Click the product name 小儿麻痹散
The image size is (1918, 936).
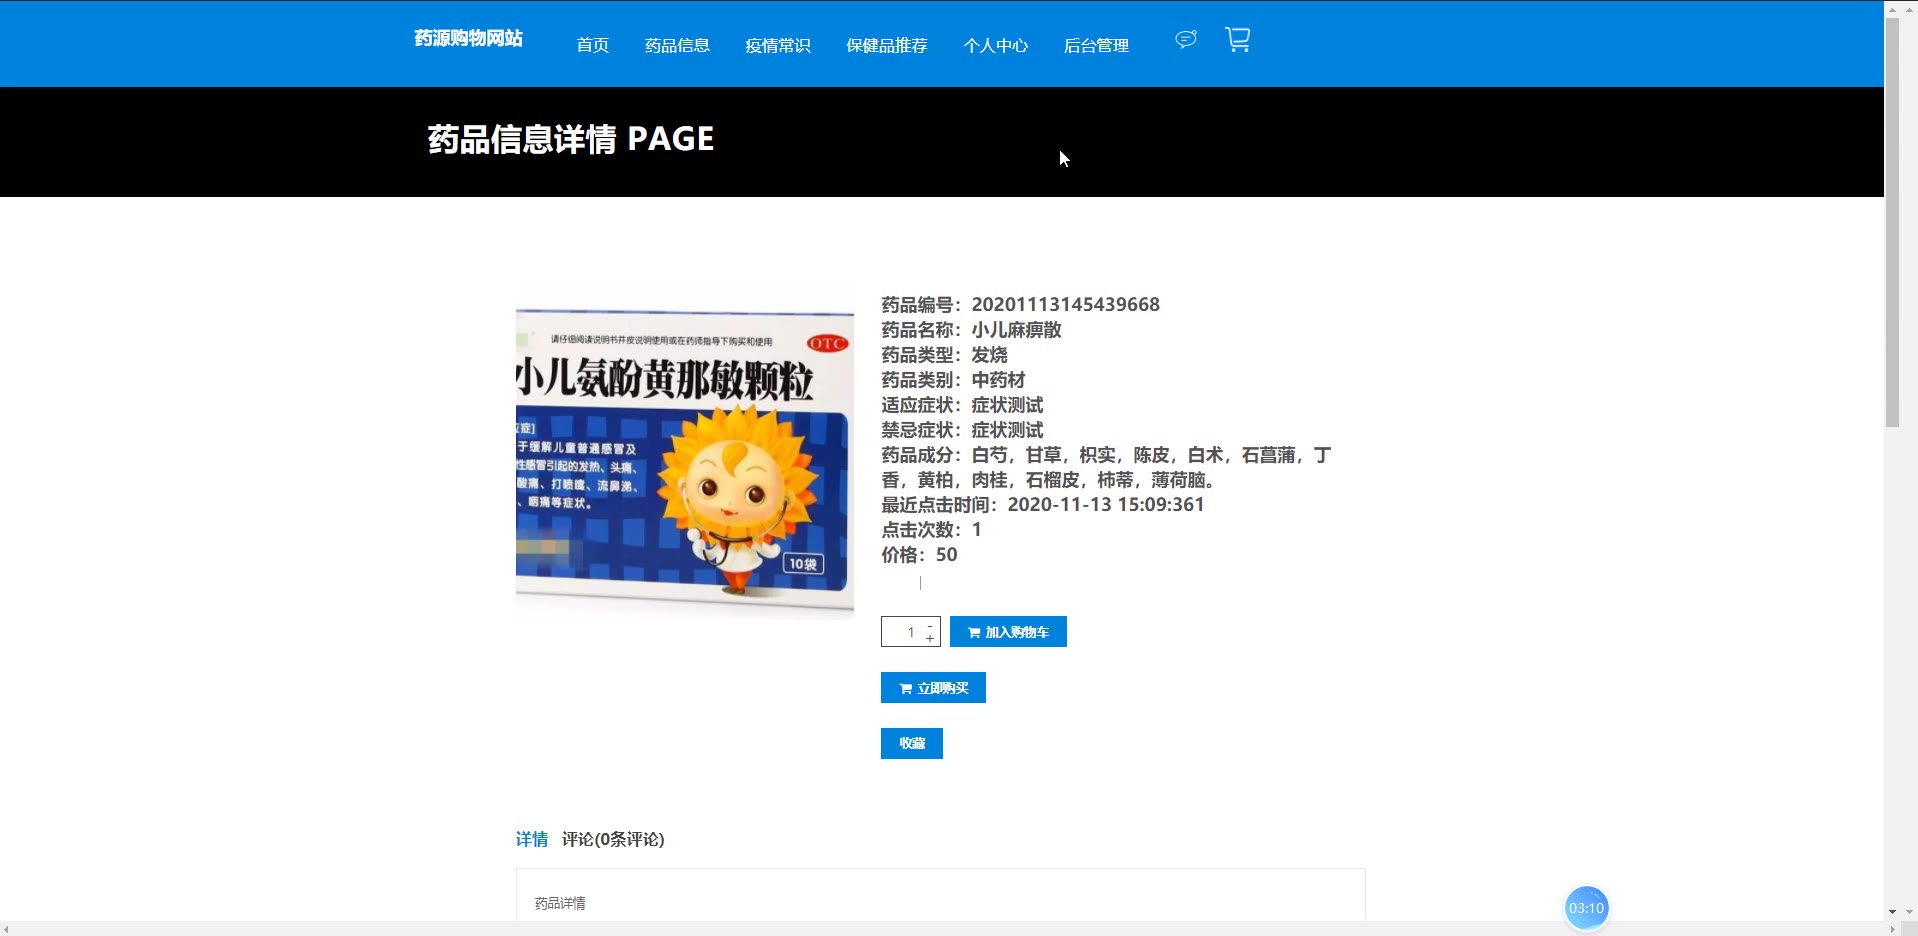coord(1016,329)
